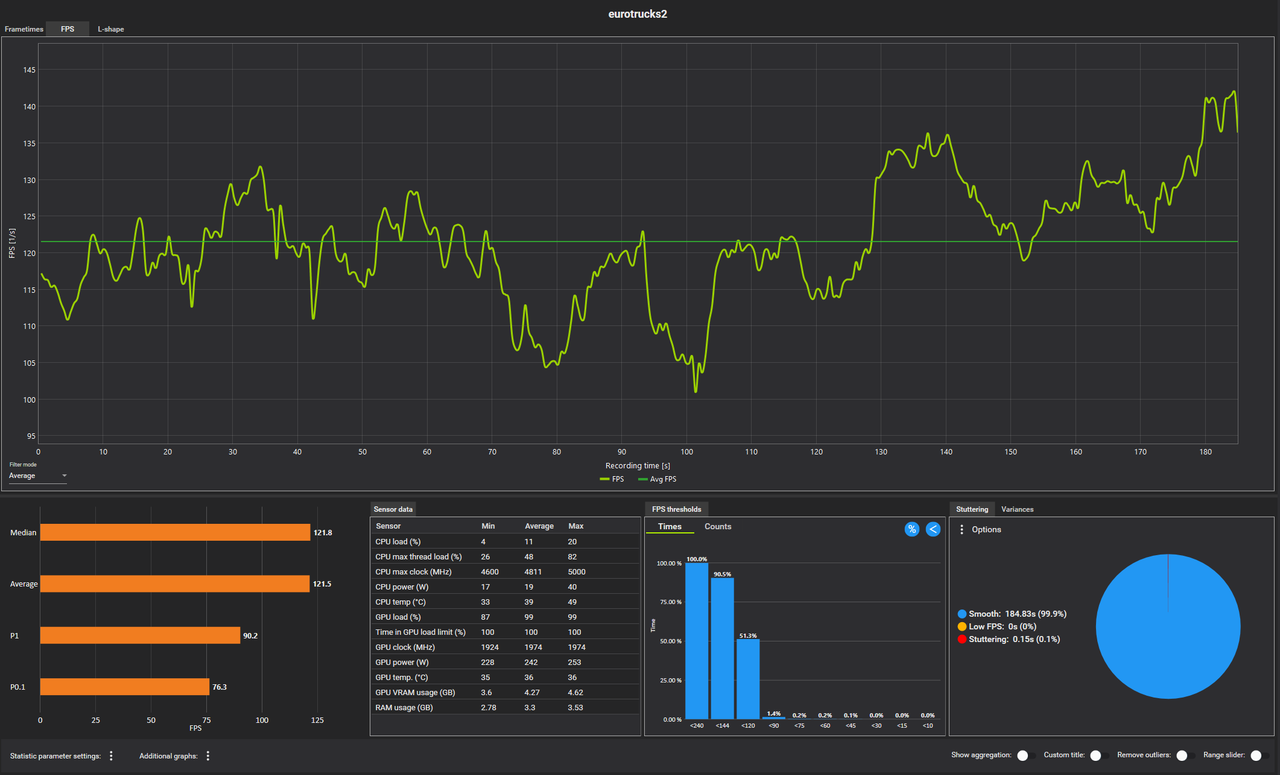Click the 'GPU VRAM usage (GB)' row
Screen dimensions: 1280x775
(505, 692)
